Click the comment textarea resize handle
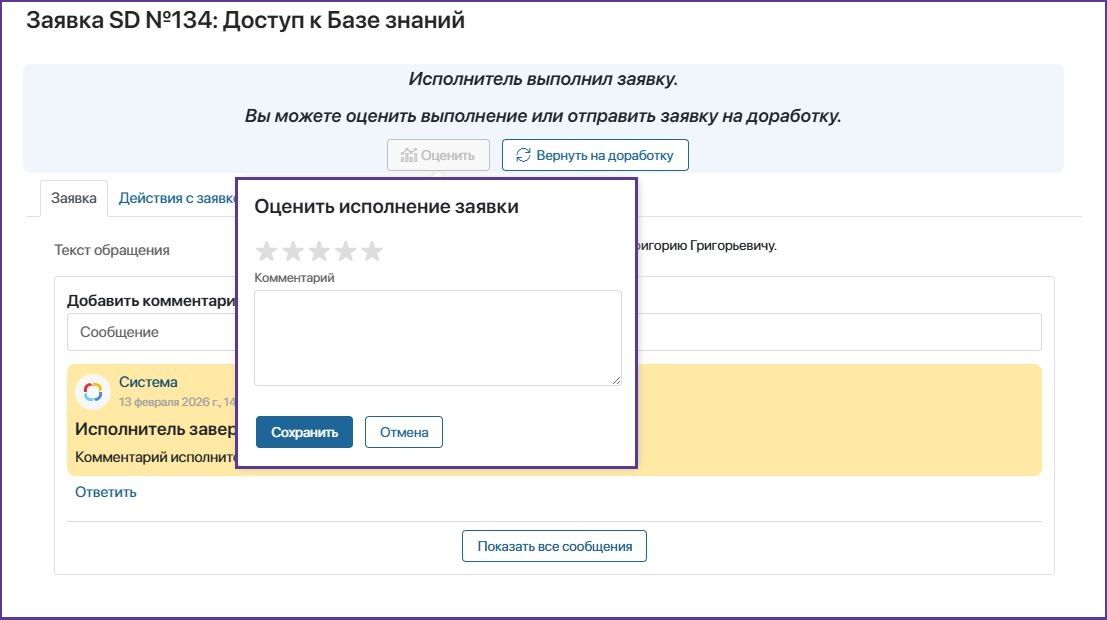1107x620 pixels. [616, 380]
